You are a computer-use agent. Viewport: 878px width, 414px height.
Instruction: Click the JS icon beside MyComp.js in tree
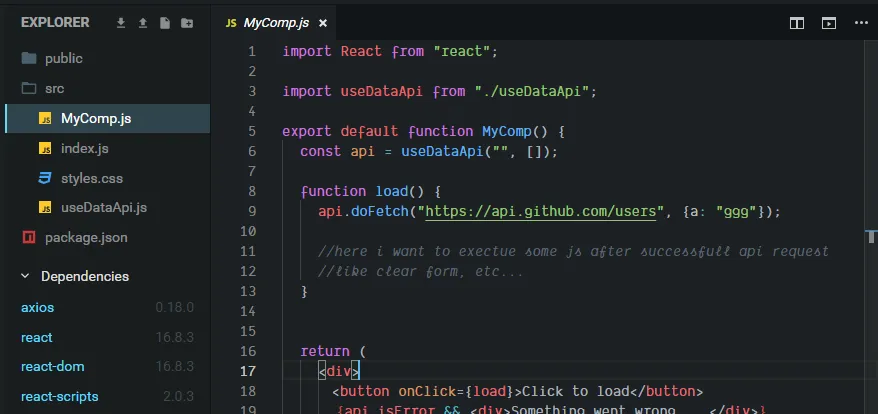(45, 119)
